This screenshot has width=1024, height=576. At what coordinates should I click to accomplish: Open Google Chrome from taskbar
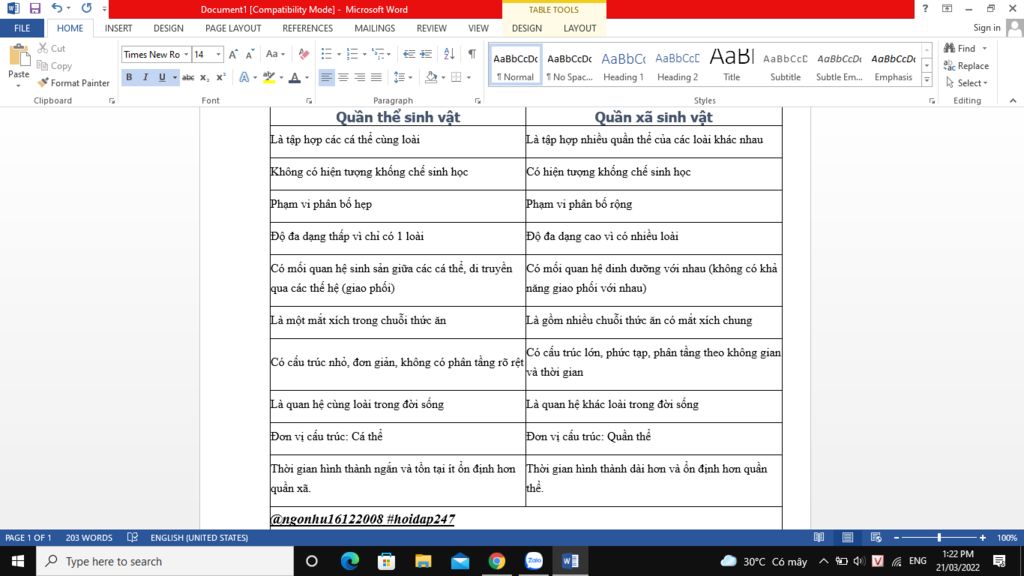tap(497, 561)
